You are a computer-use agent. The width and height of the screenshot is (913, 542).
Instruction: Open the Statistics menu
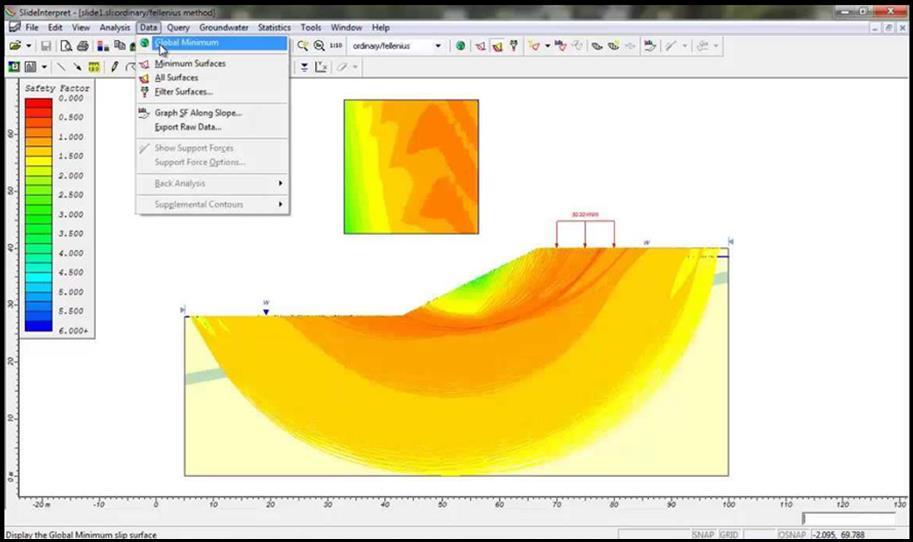[274, 27]
